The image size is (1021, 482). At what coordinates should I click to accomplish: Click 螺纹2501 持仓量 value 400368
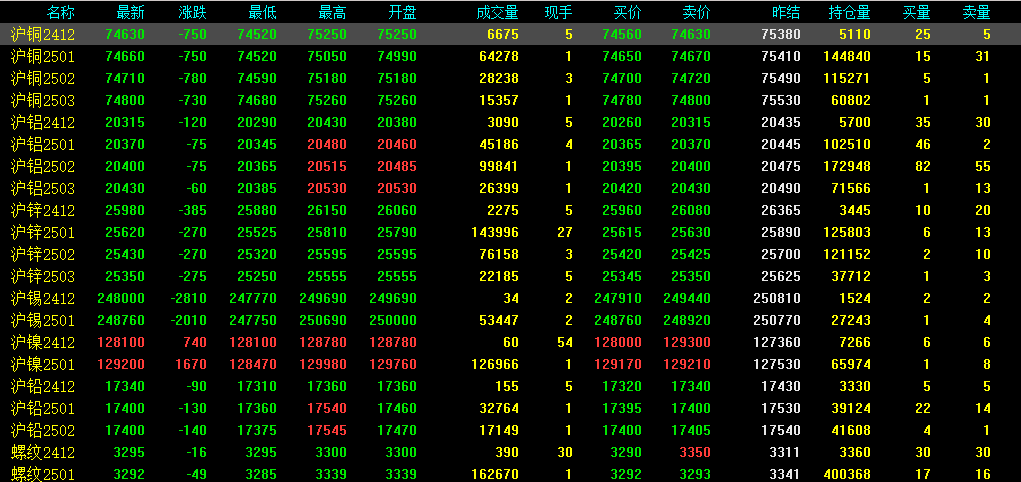pos(847,474)
